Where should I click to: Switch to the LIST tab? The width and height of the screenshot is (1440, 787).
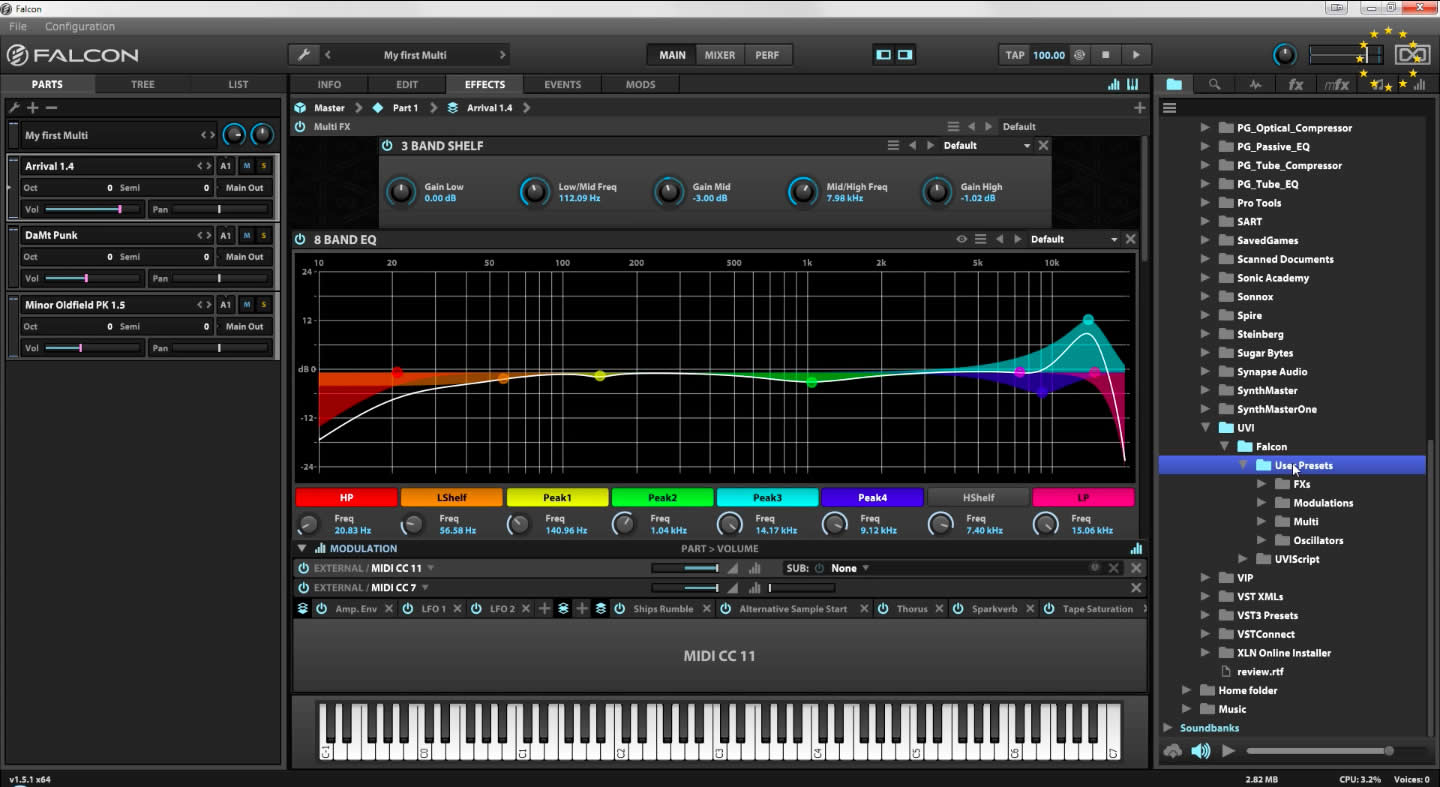click(x=238, y=85)
